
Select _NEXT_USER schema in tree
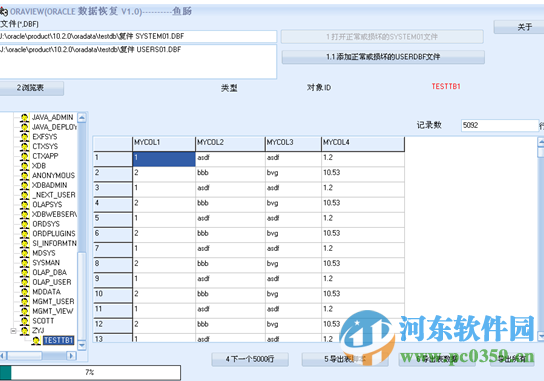coord(54,195)
